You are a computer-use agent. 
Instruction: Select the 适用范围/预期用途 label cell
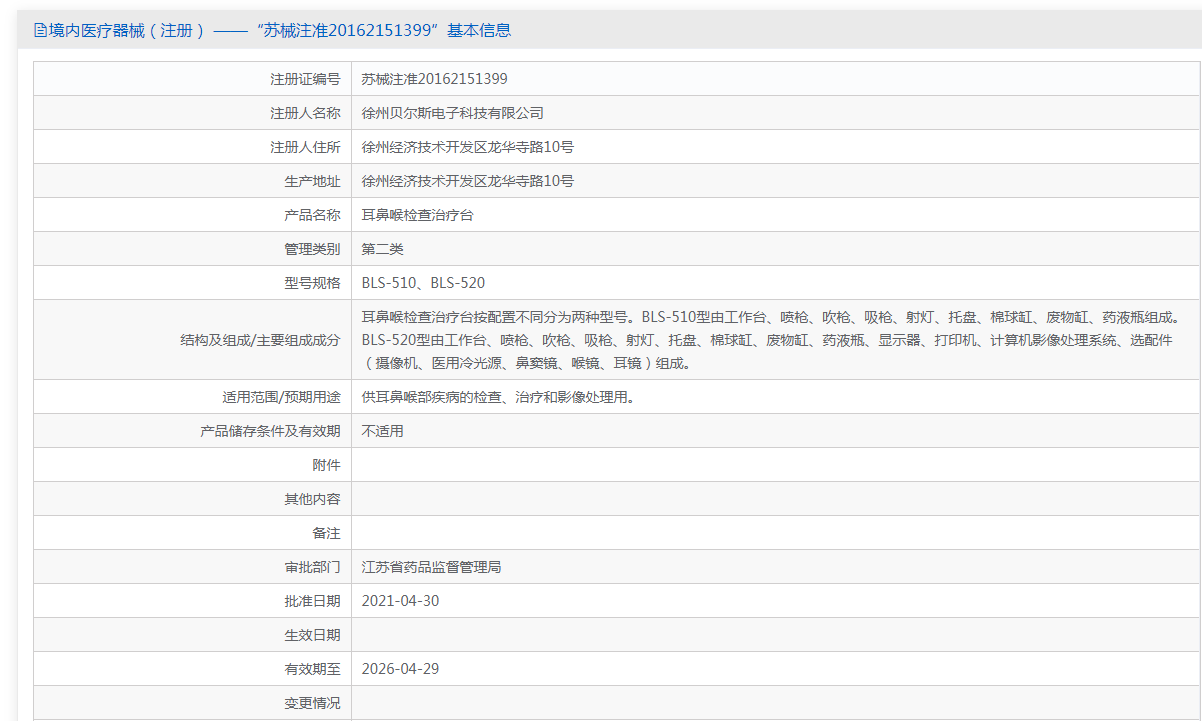(192, 397)
